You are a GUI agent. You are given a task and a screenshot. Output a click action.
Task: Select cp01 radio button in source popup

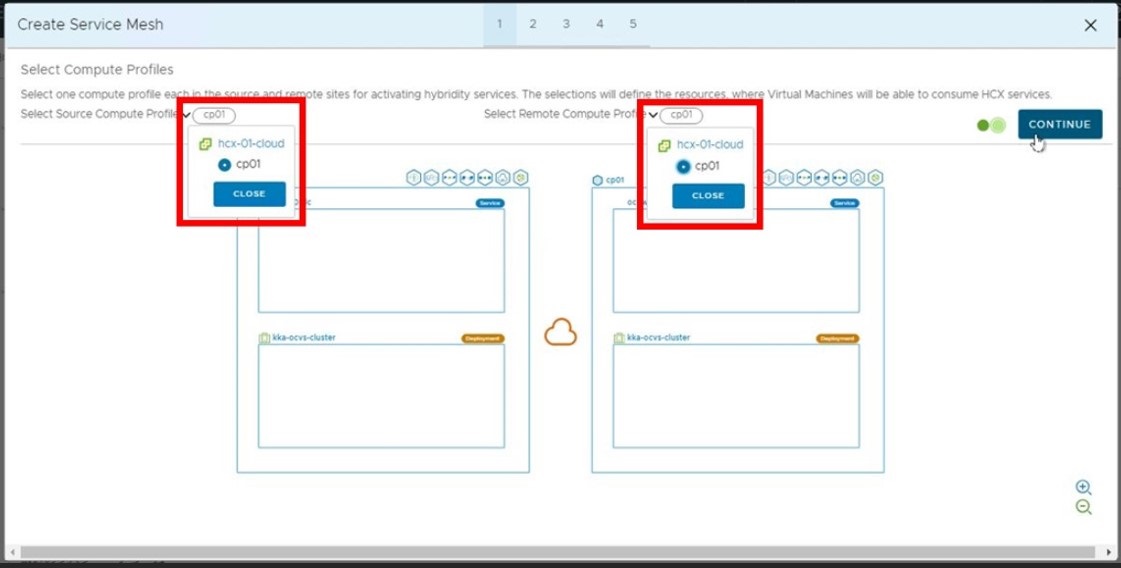224,165
